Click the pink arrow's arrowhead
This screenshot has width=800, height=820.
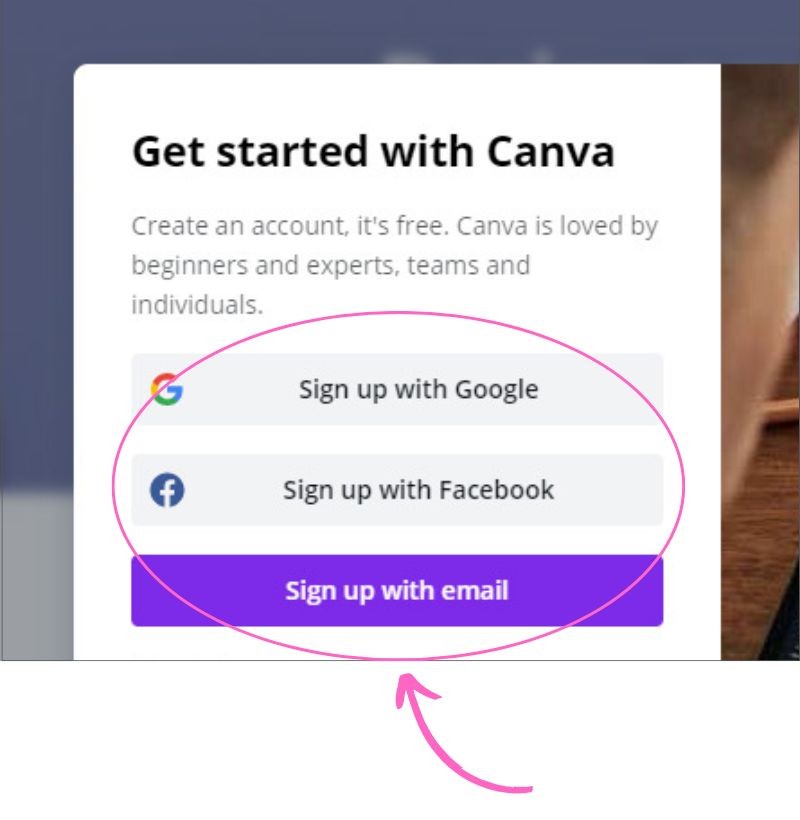[414, 690]
